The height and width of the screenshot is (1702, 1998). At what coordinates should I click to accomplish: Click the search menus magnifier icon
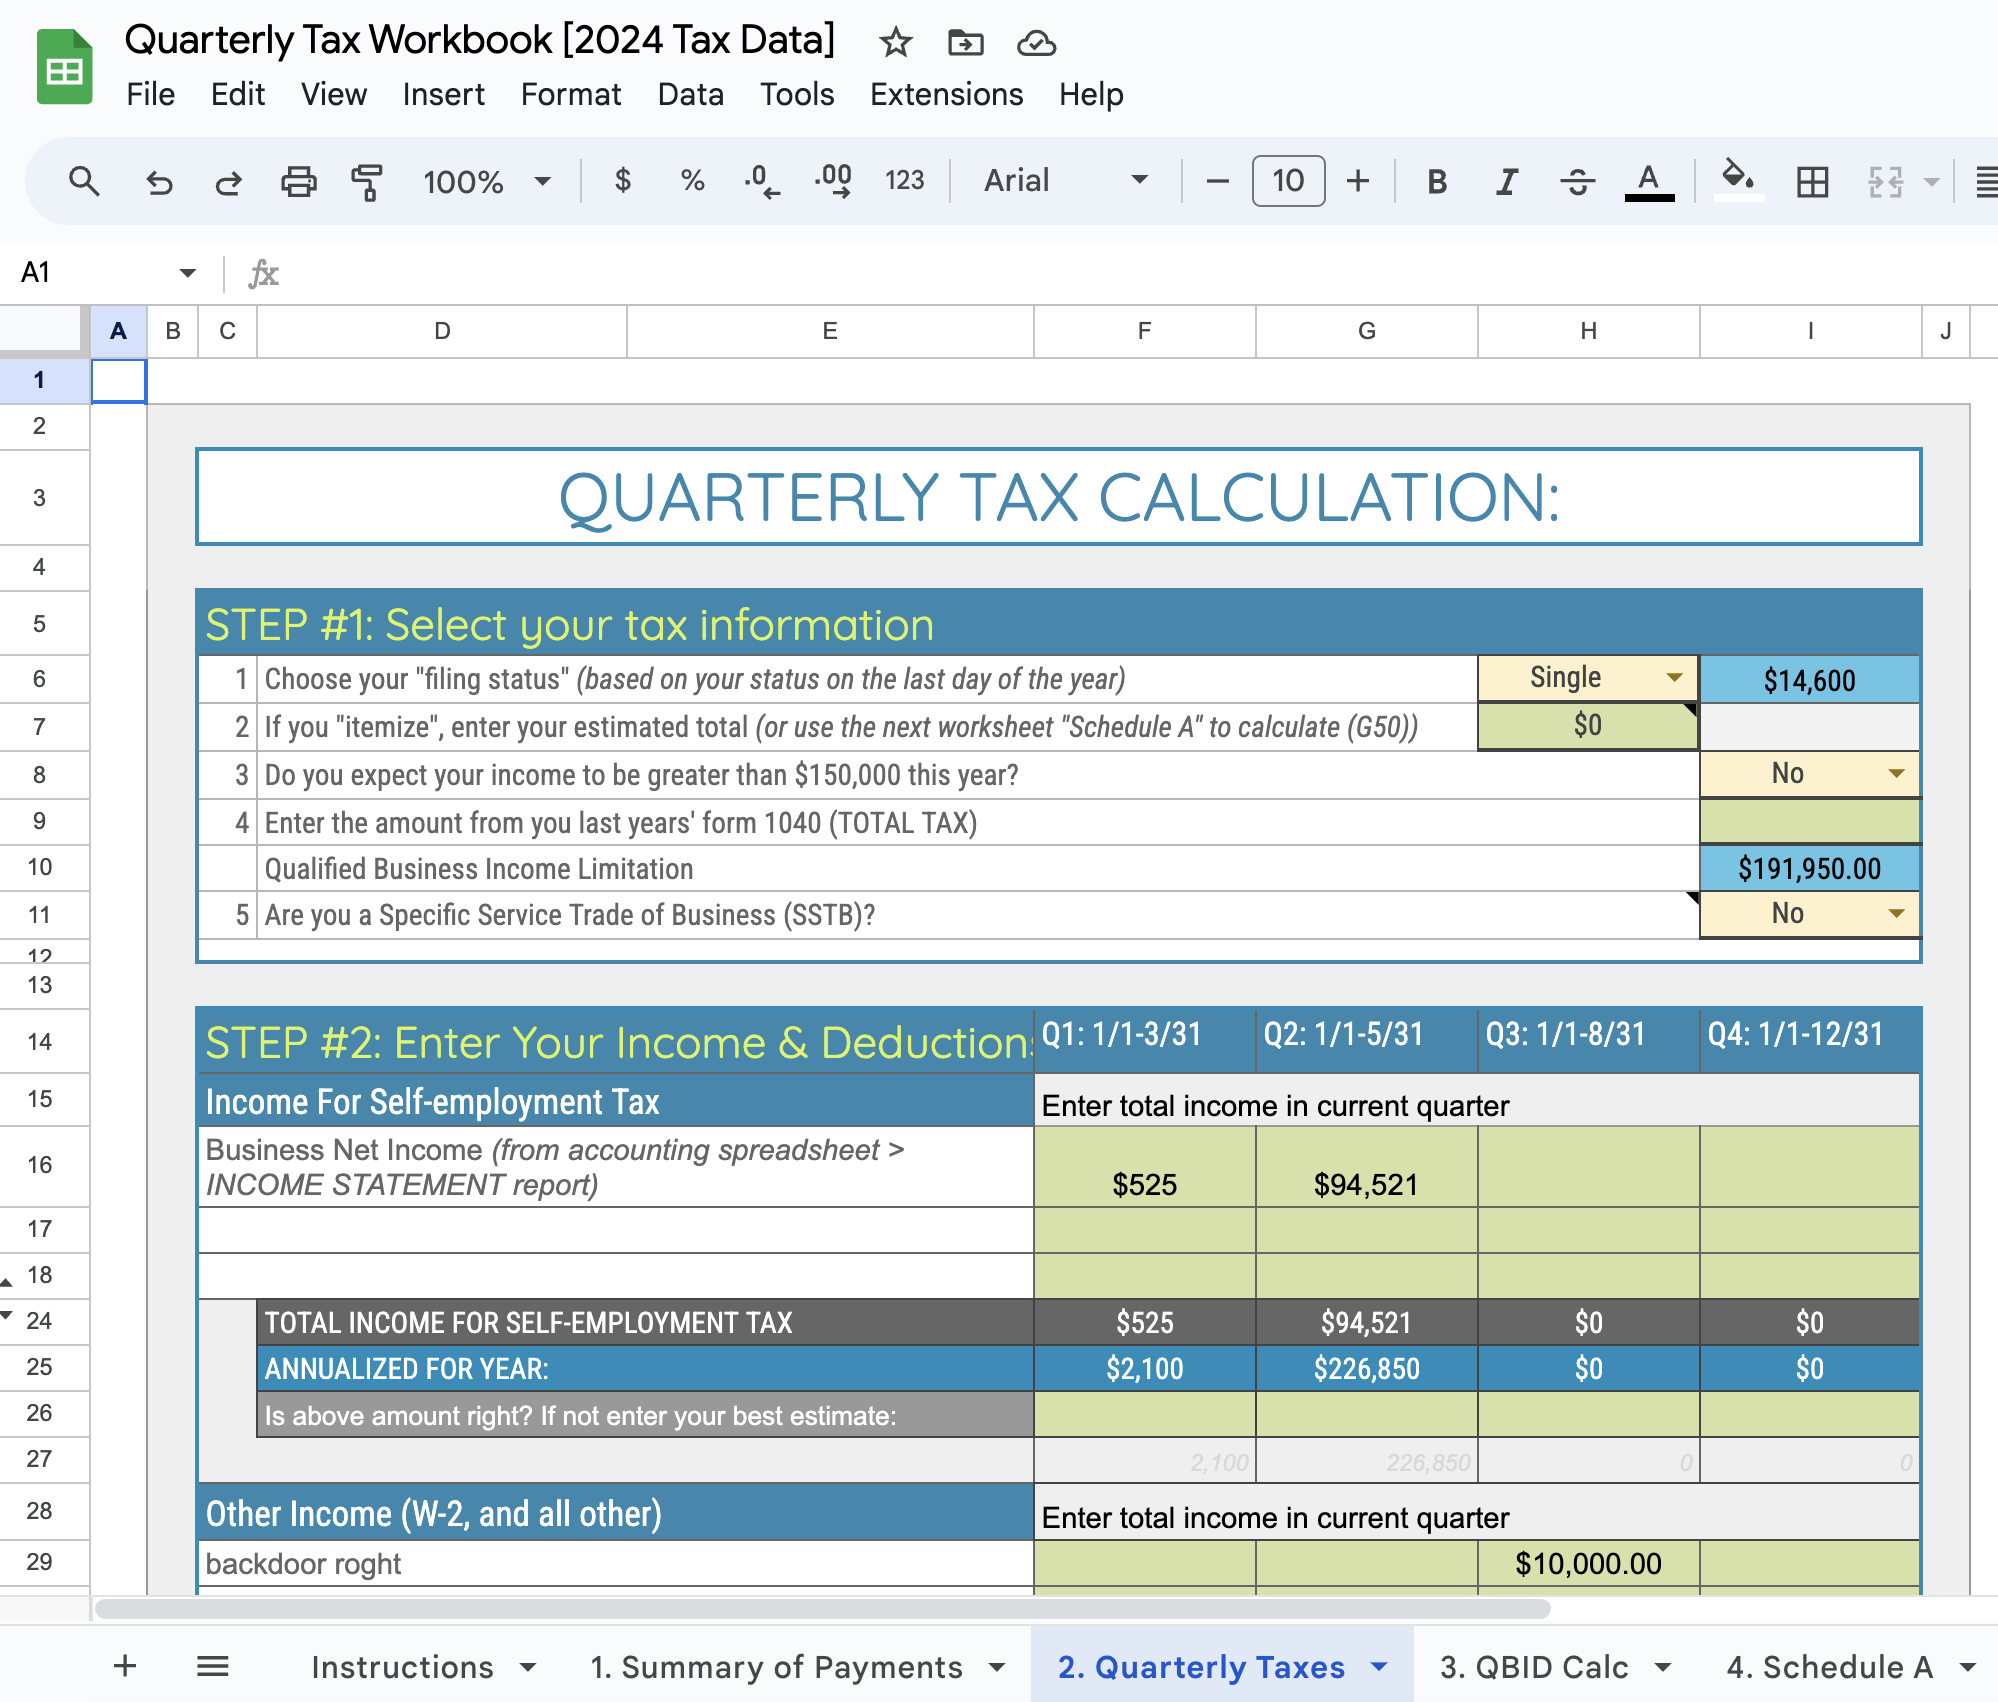(x=84, y=182)
